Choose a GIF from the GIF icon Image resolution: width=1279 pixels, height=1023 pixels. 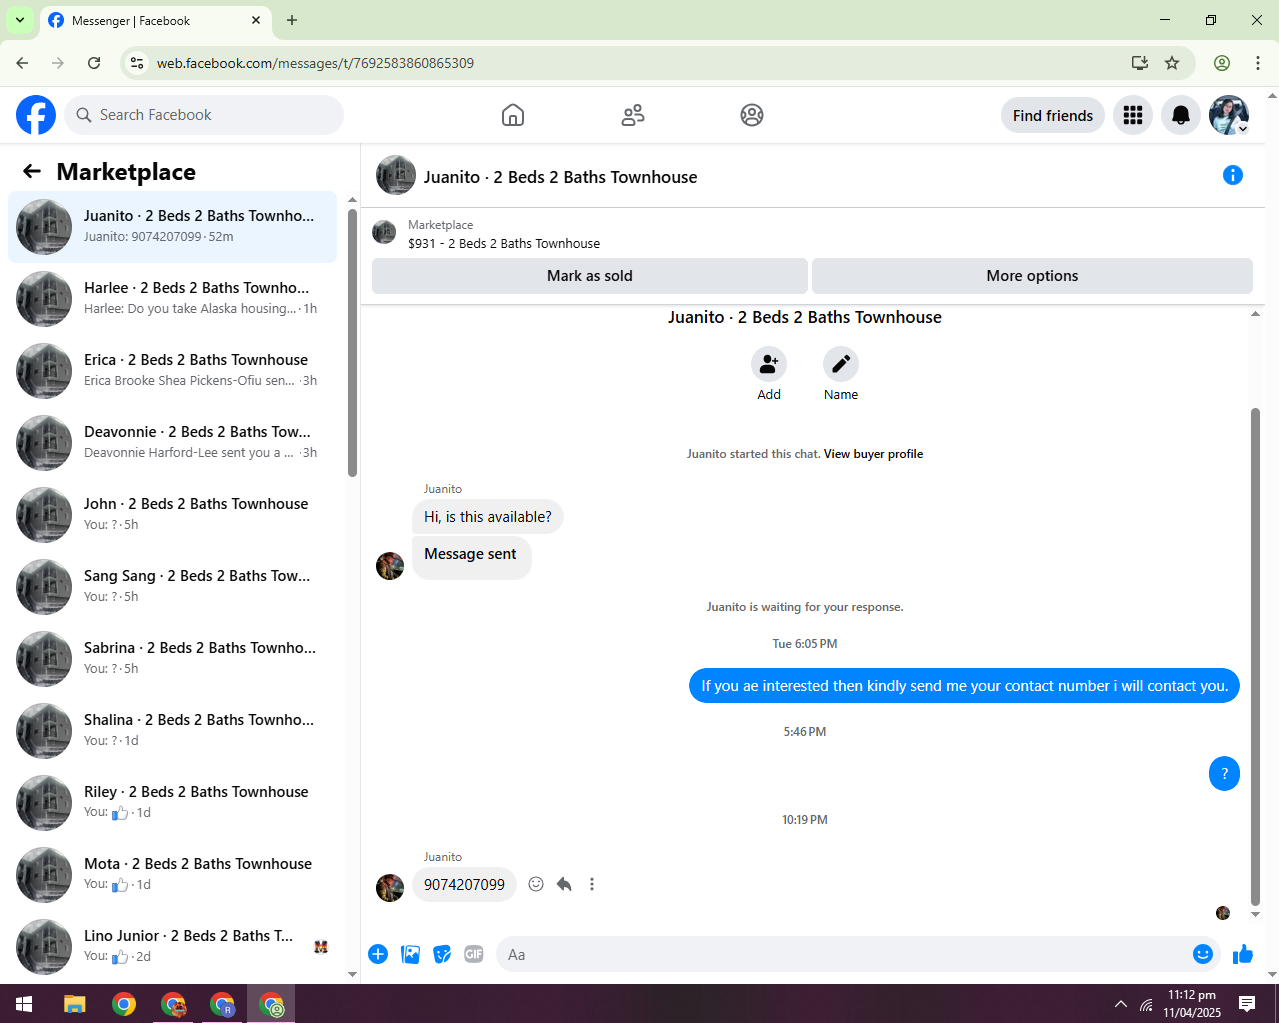(474, 954)
